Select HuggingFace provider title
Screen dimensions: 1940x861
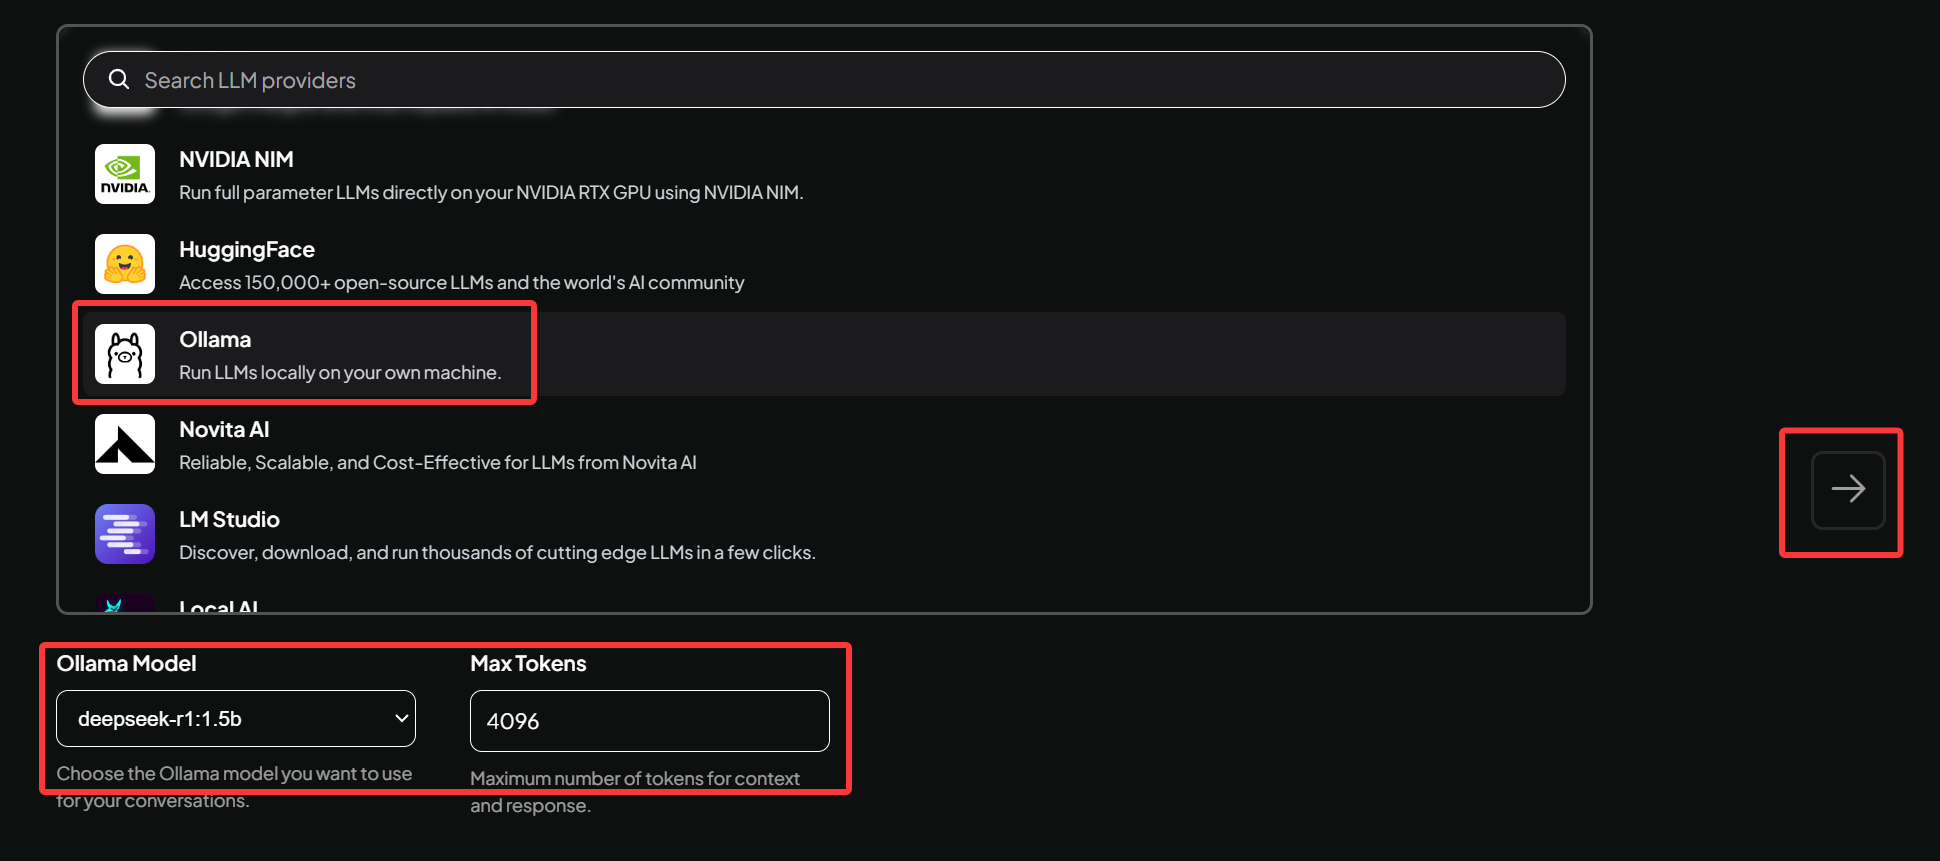pyautogui.click(x=247, y=249)
